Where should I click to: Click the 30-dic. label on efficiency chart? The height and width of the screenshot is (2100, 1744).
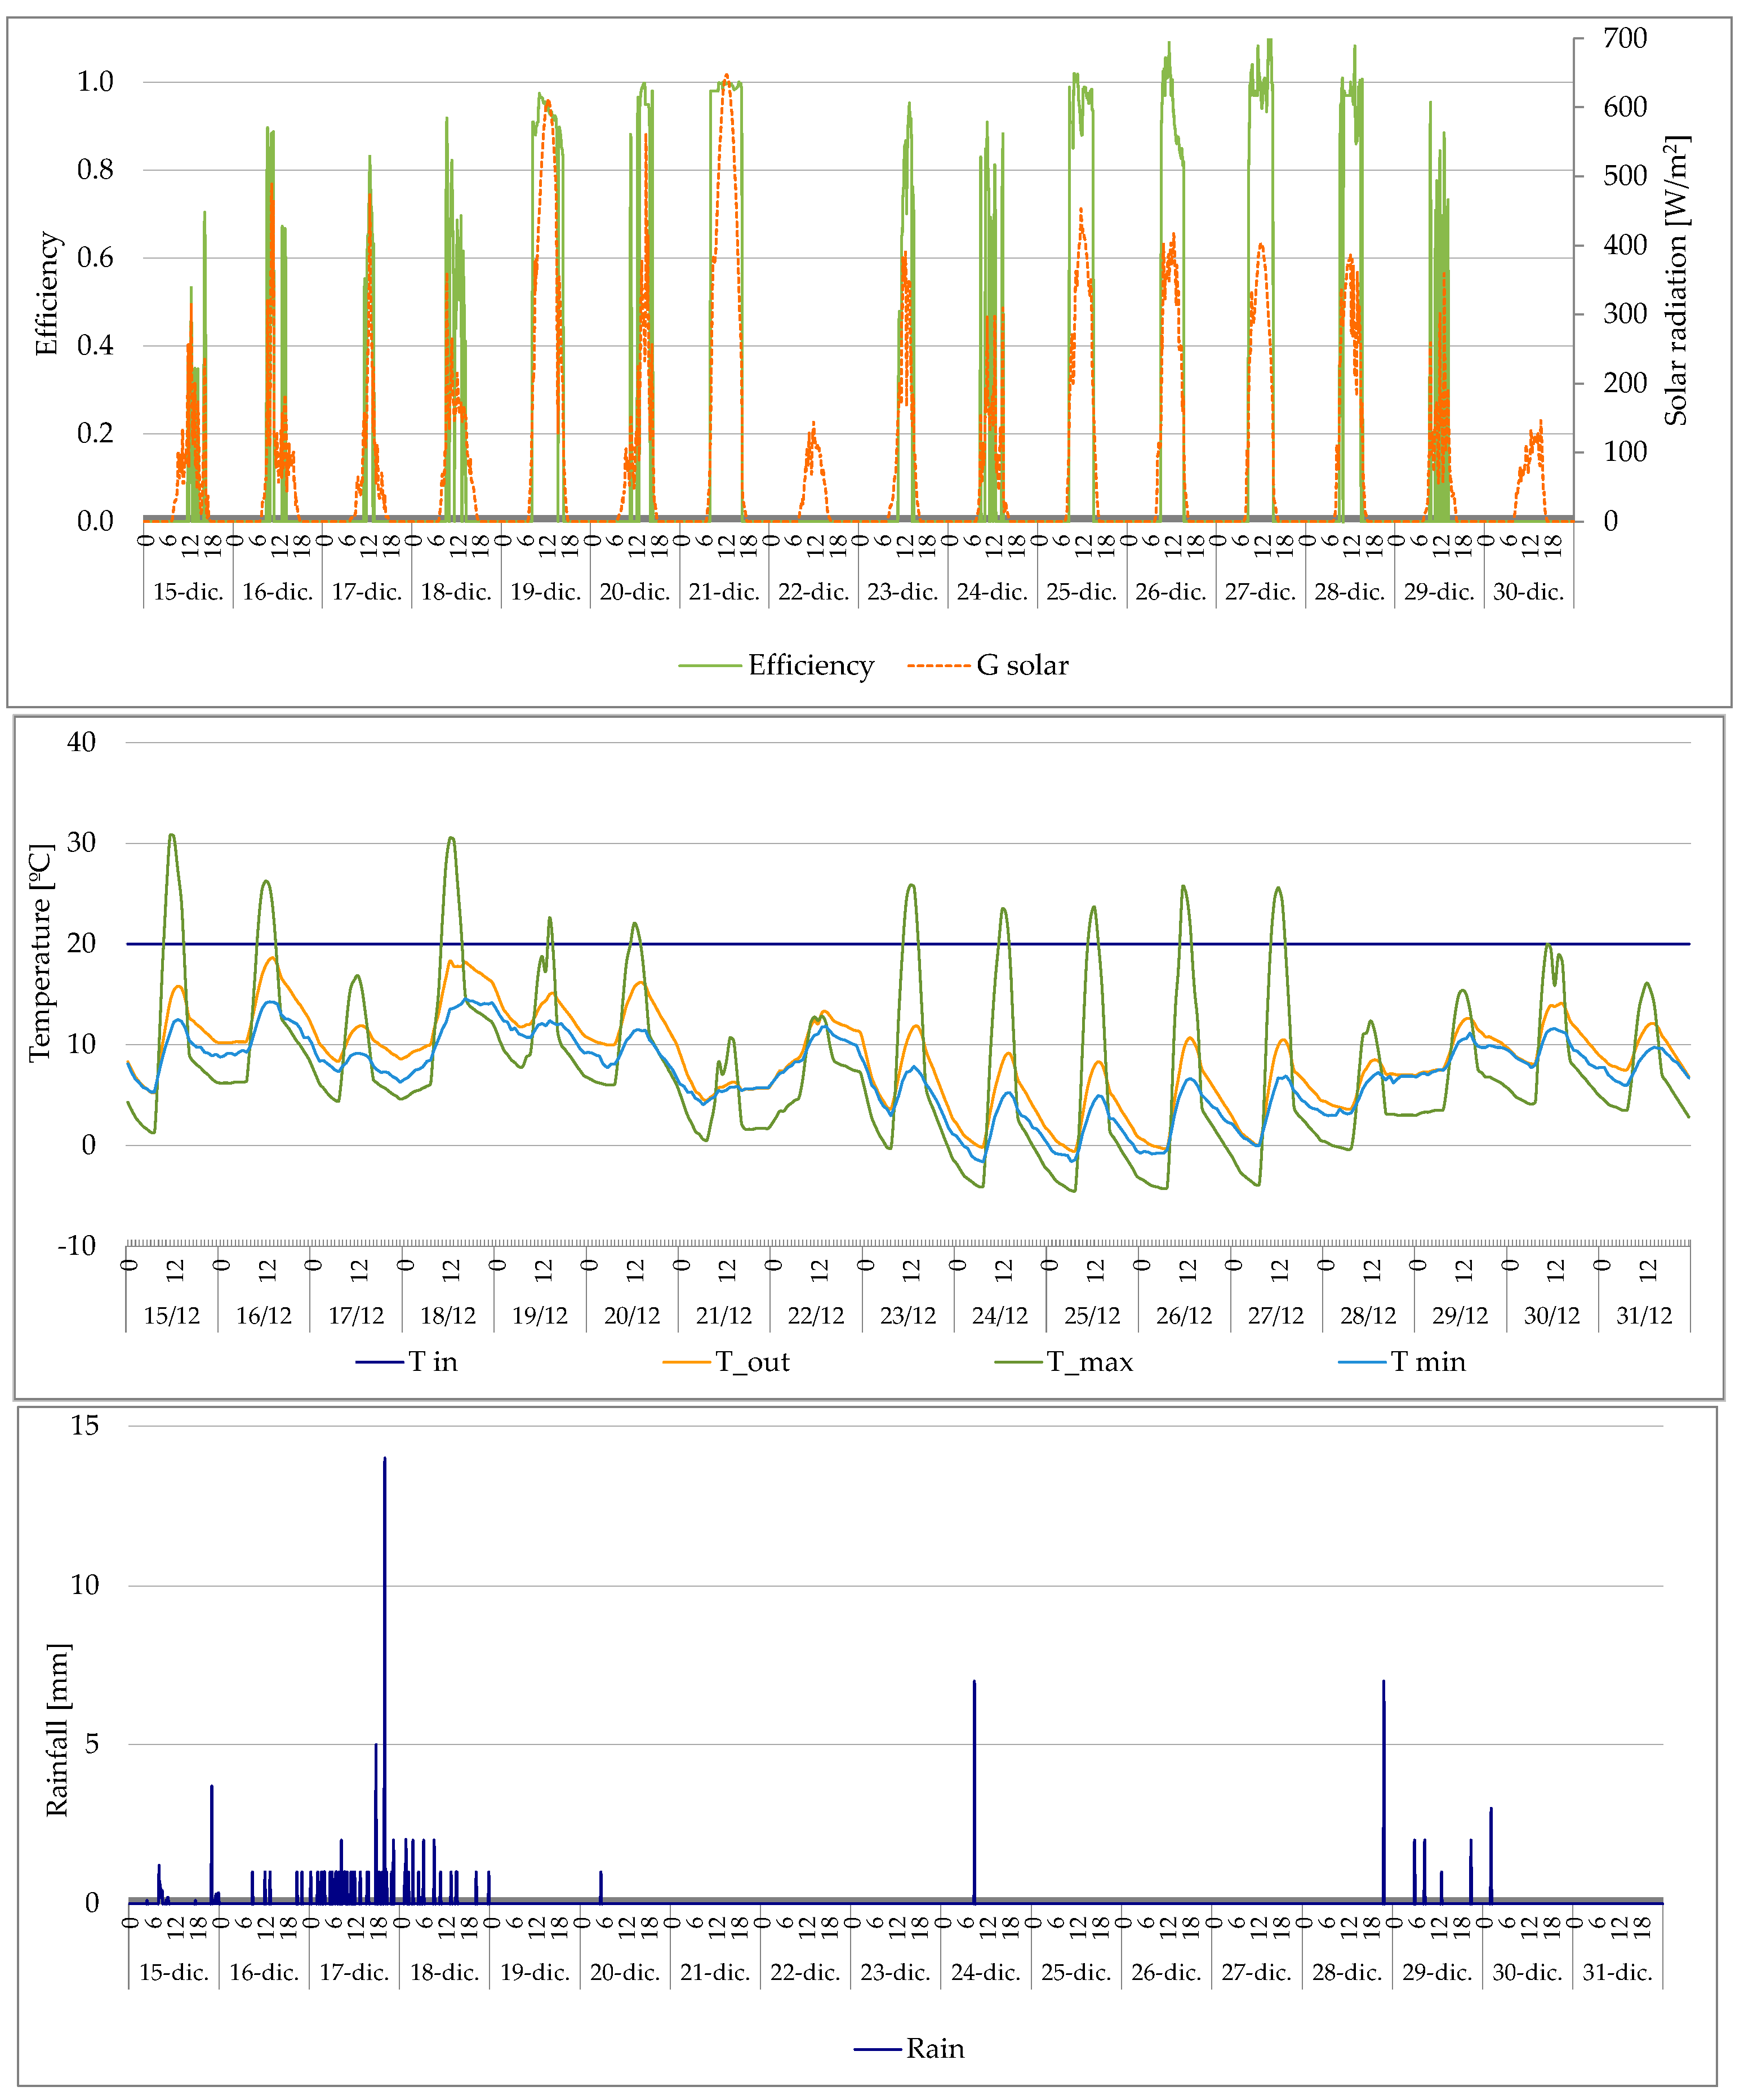point(1528,592)
